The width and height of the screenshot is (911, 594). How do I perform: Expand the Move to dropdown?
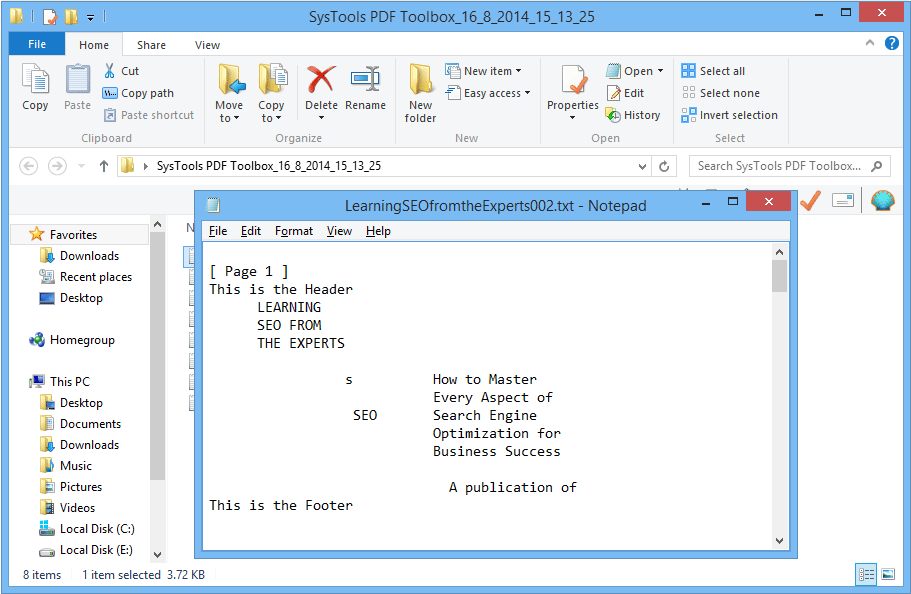229,118
